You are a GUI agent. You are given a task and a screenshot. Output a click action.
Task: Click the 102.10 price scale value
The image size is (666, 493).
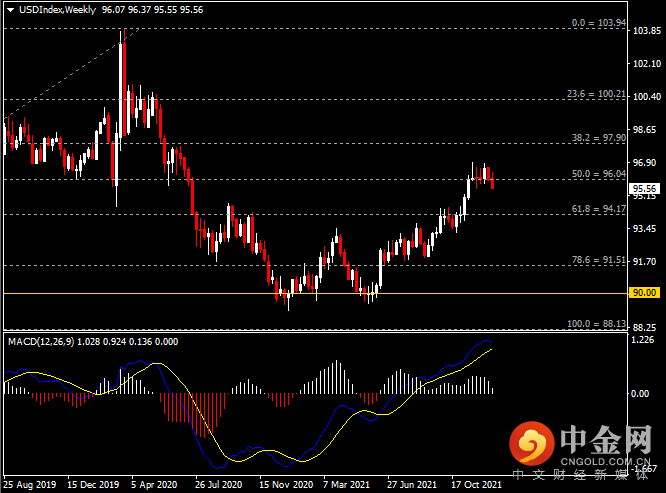(647, 64)
